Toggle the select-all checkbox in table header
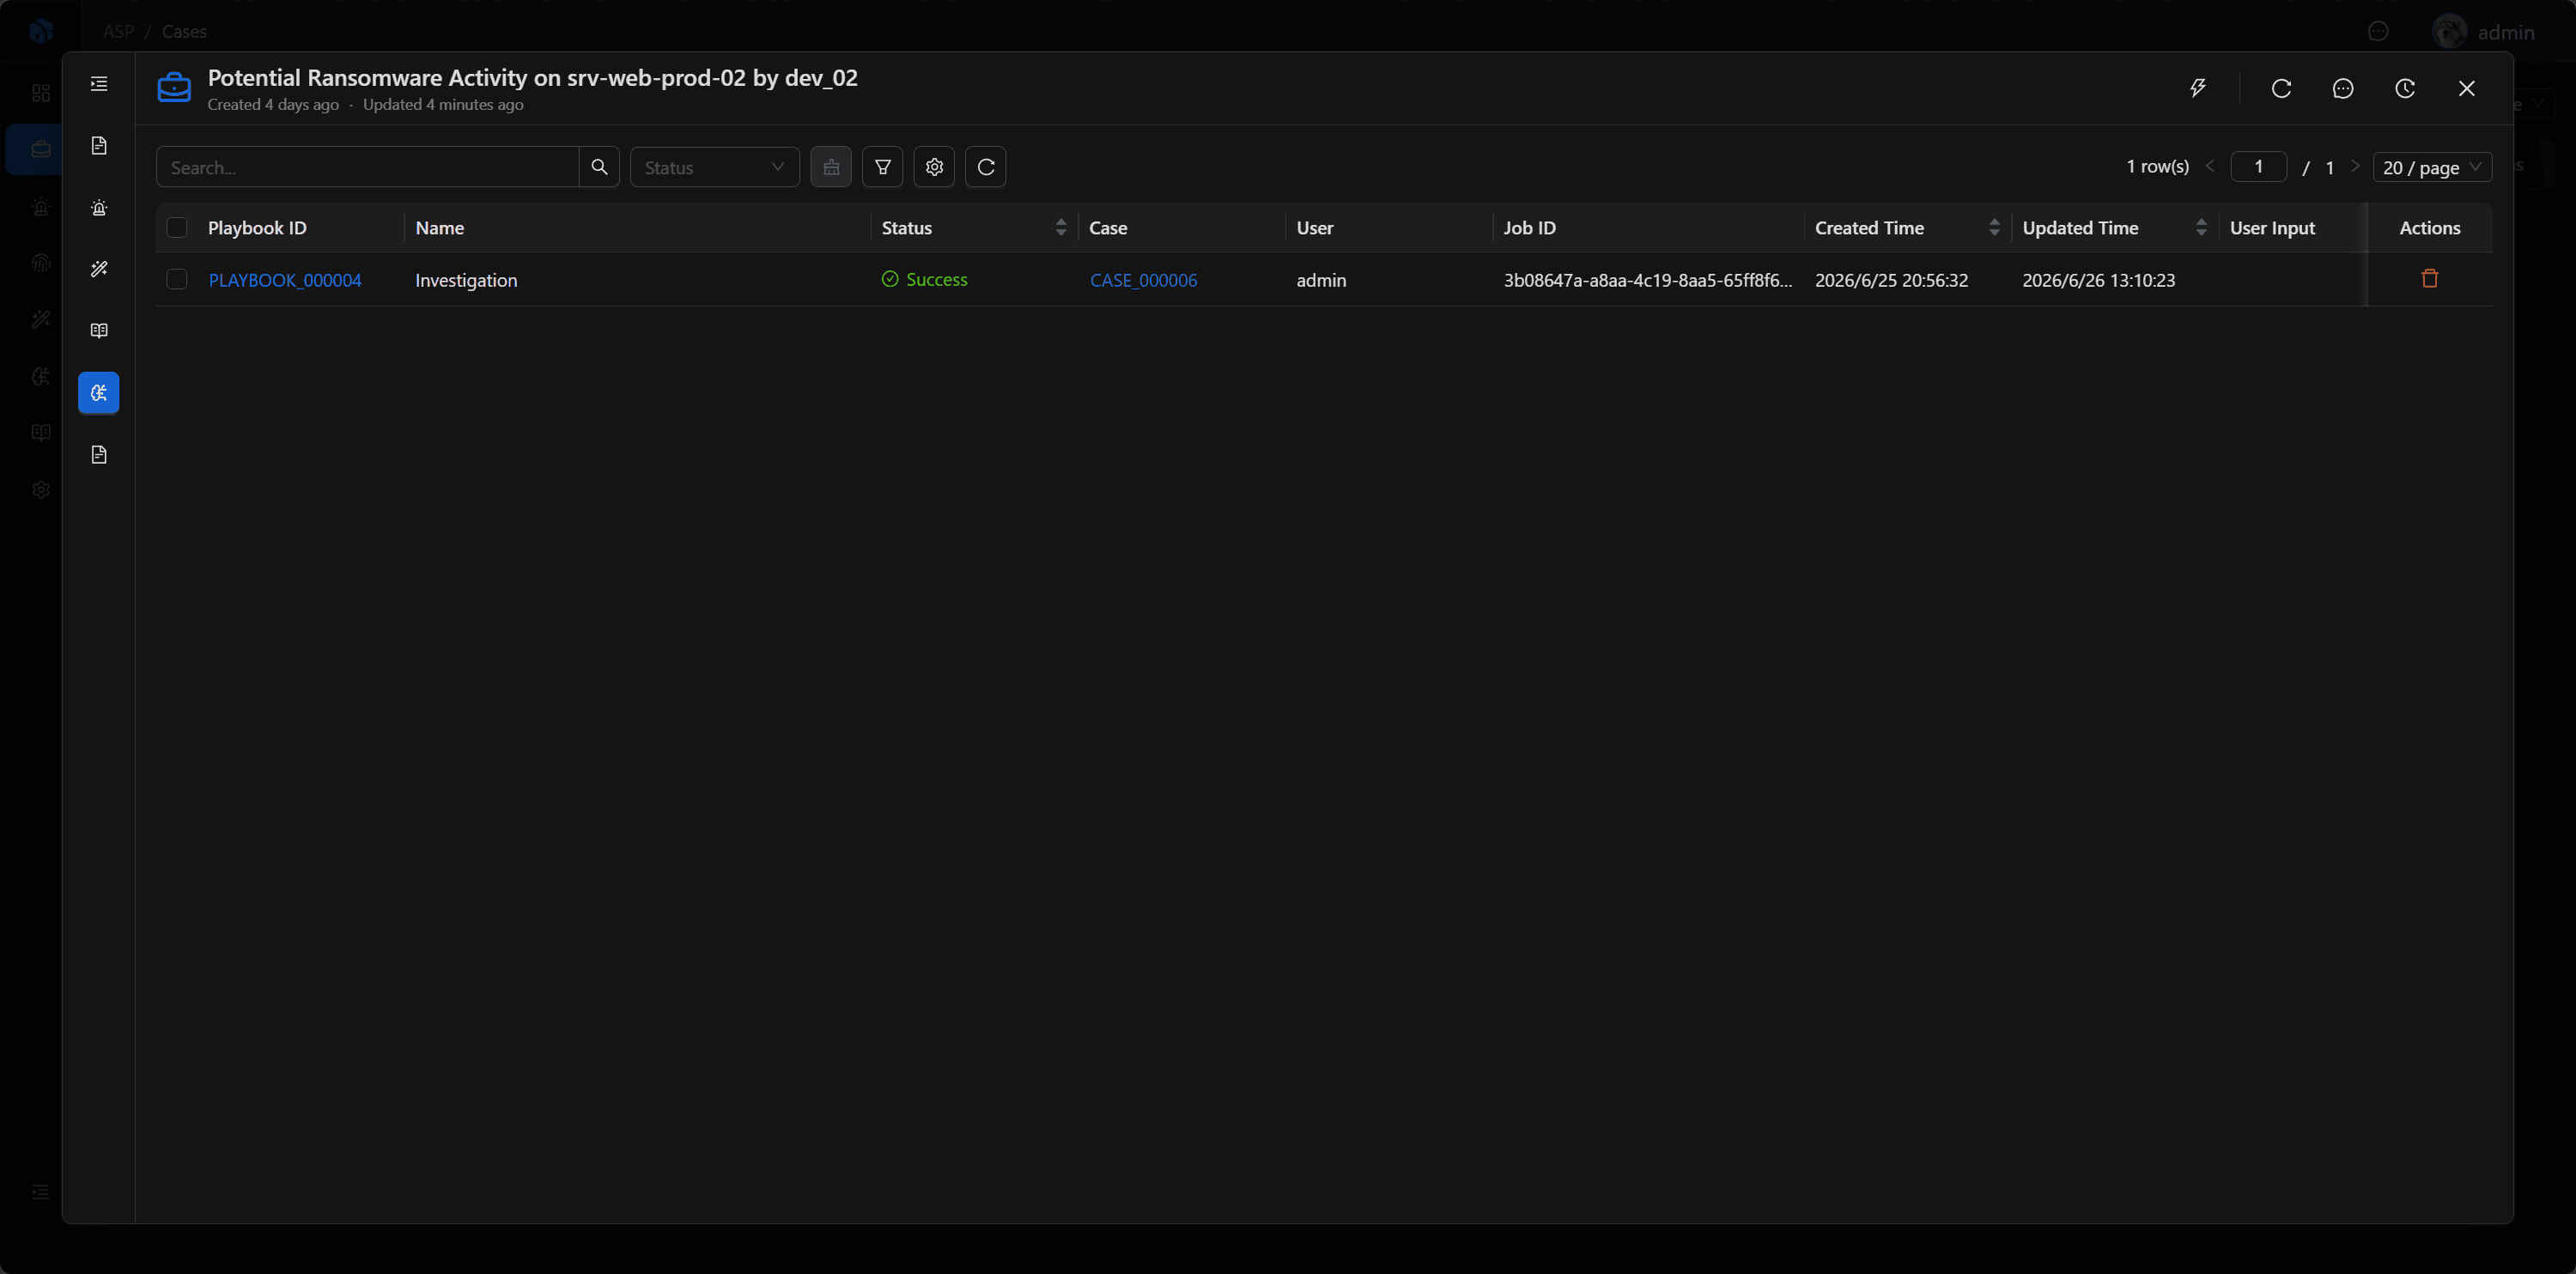 (177, 228)
